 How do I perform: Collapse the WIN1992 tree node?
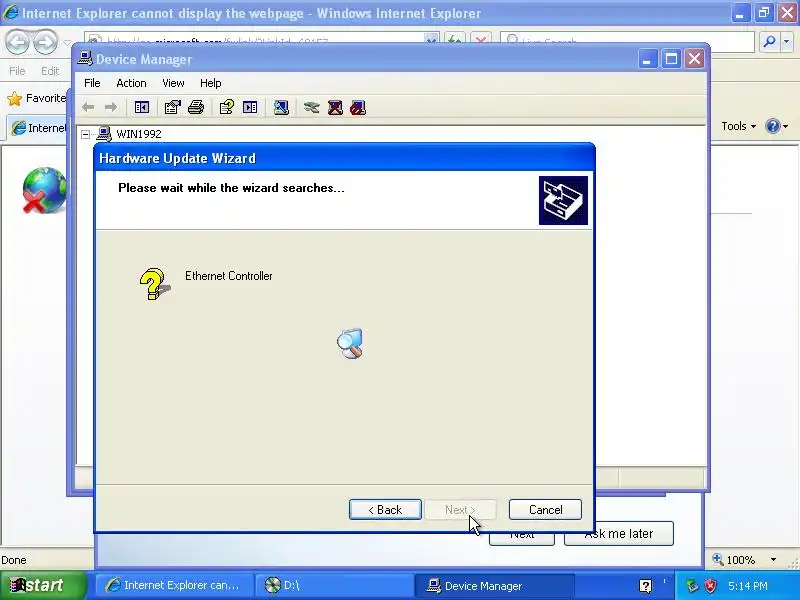(86, 134)
